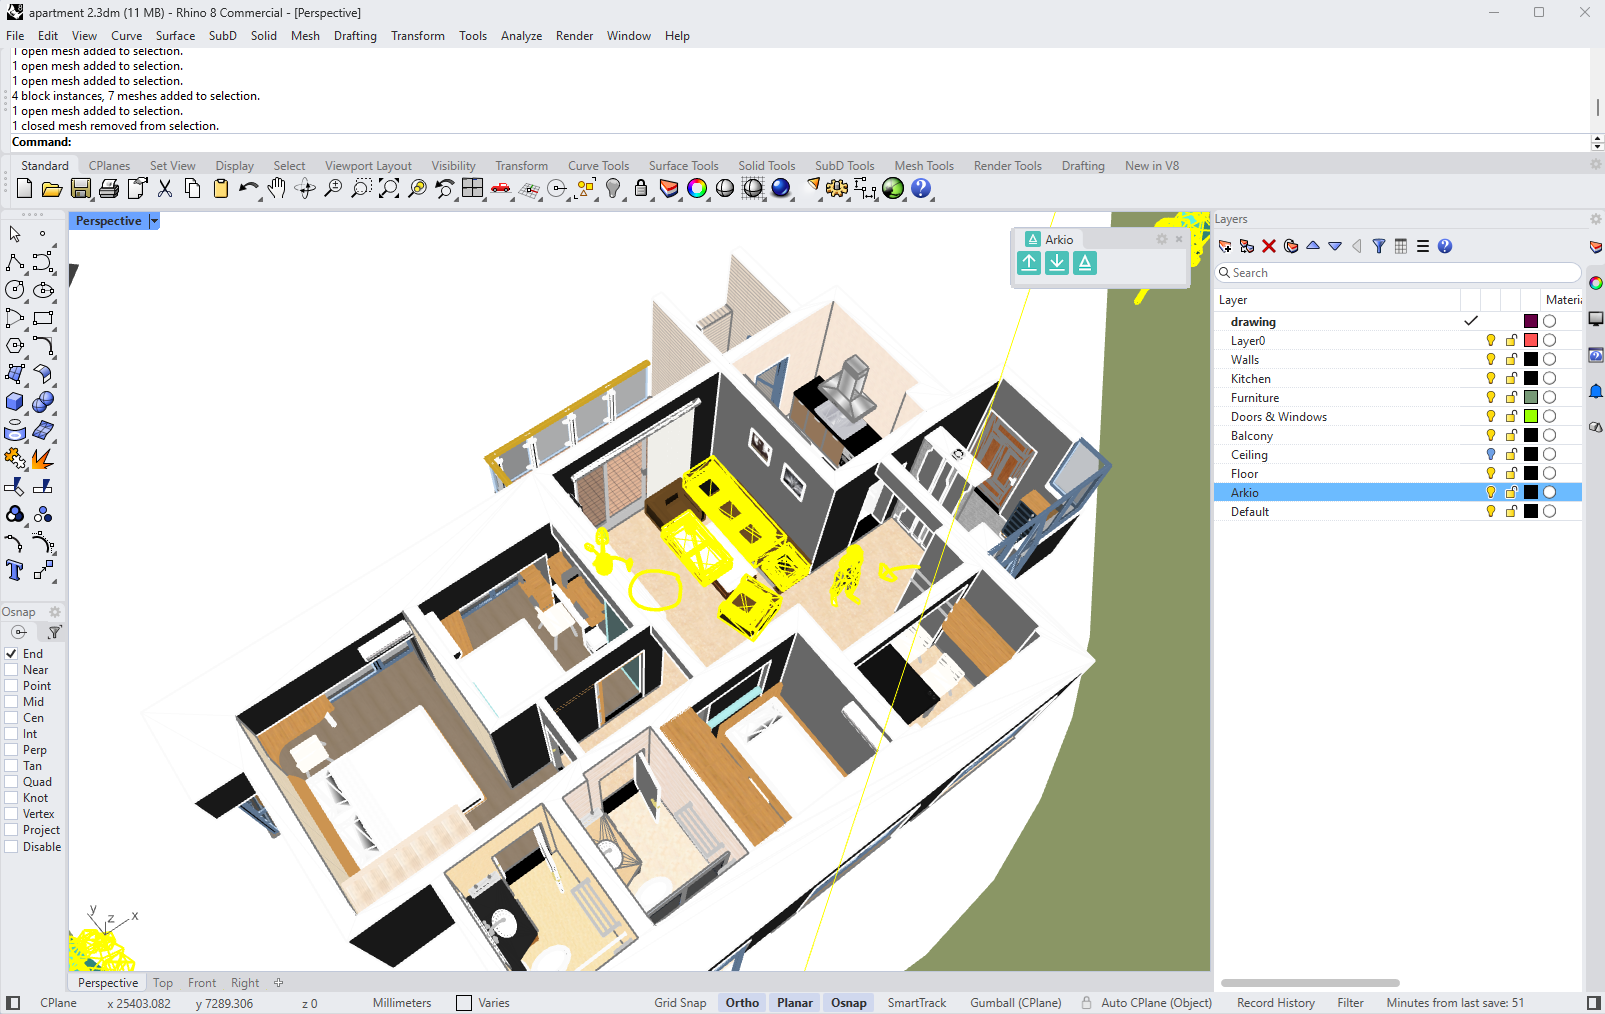The image size is (1605, 1014).
Task: Click the Lock padlock toolbar icon
Action: pos(641,188)
